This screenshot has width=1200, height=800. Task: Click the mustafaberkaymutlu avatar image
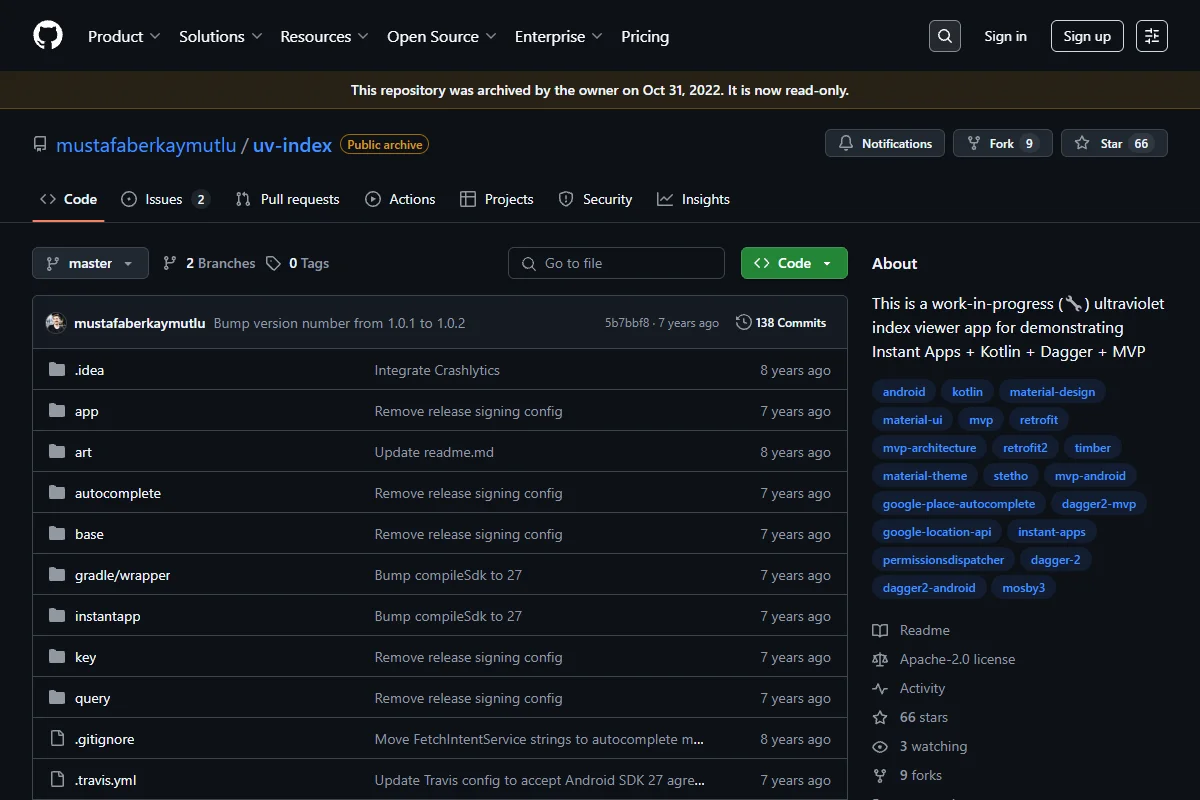coord(56,323)
